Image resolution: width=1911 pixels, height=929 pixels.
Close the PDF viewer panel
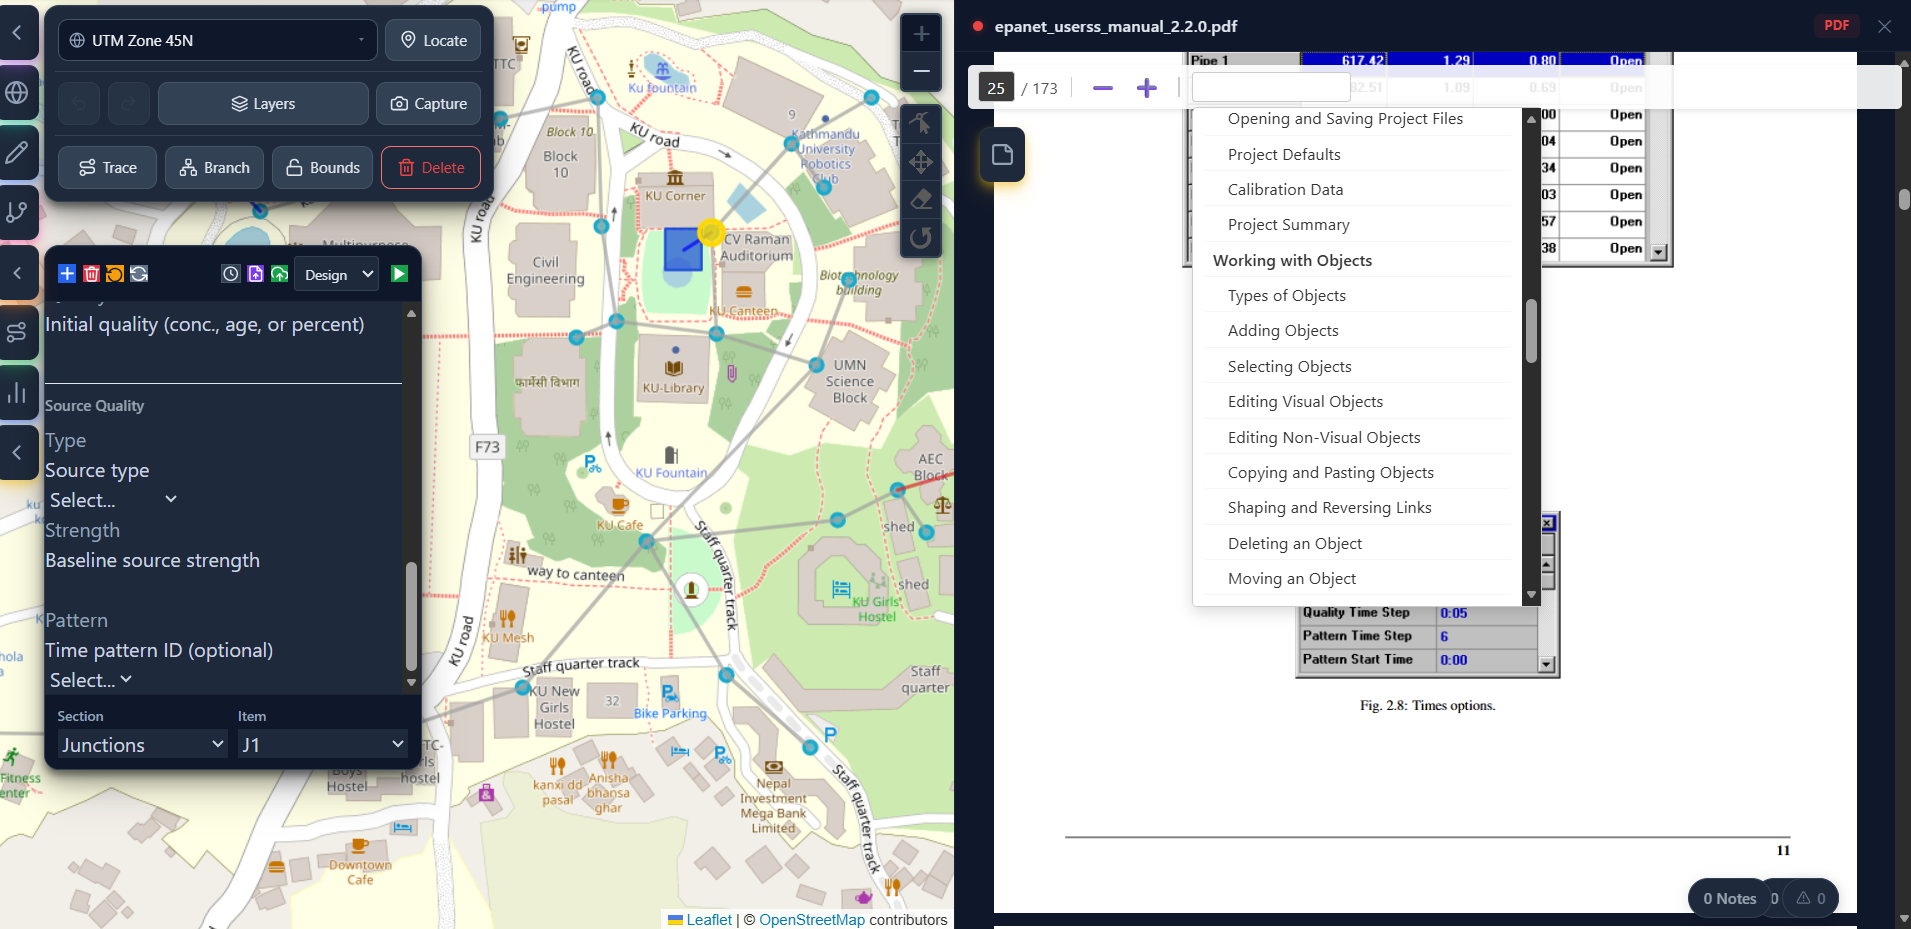[1884, 26]
